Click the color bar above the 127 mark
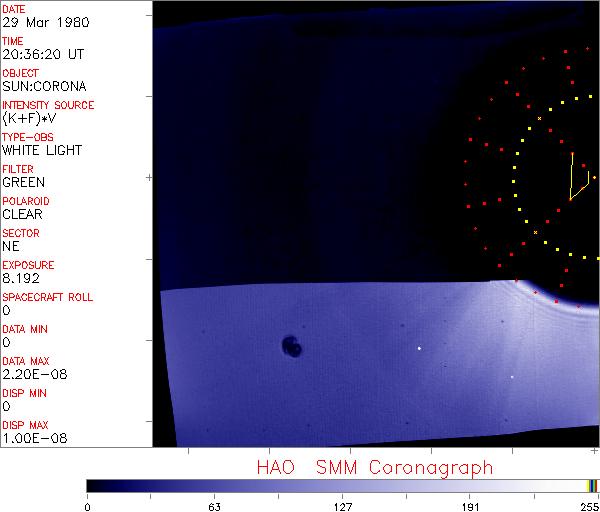The width and height of the screenshot is (600, 512). click(x=342, y=485)
